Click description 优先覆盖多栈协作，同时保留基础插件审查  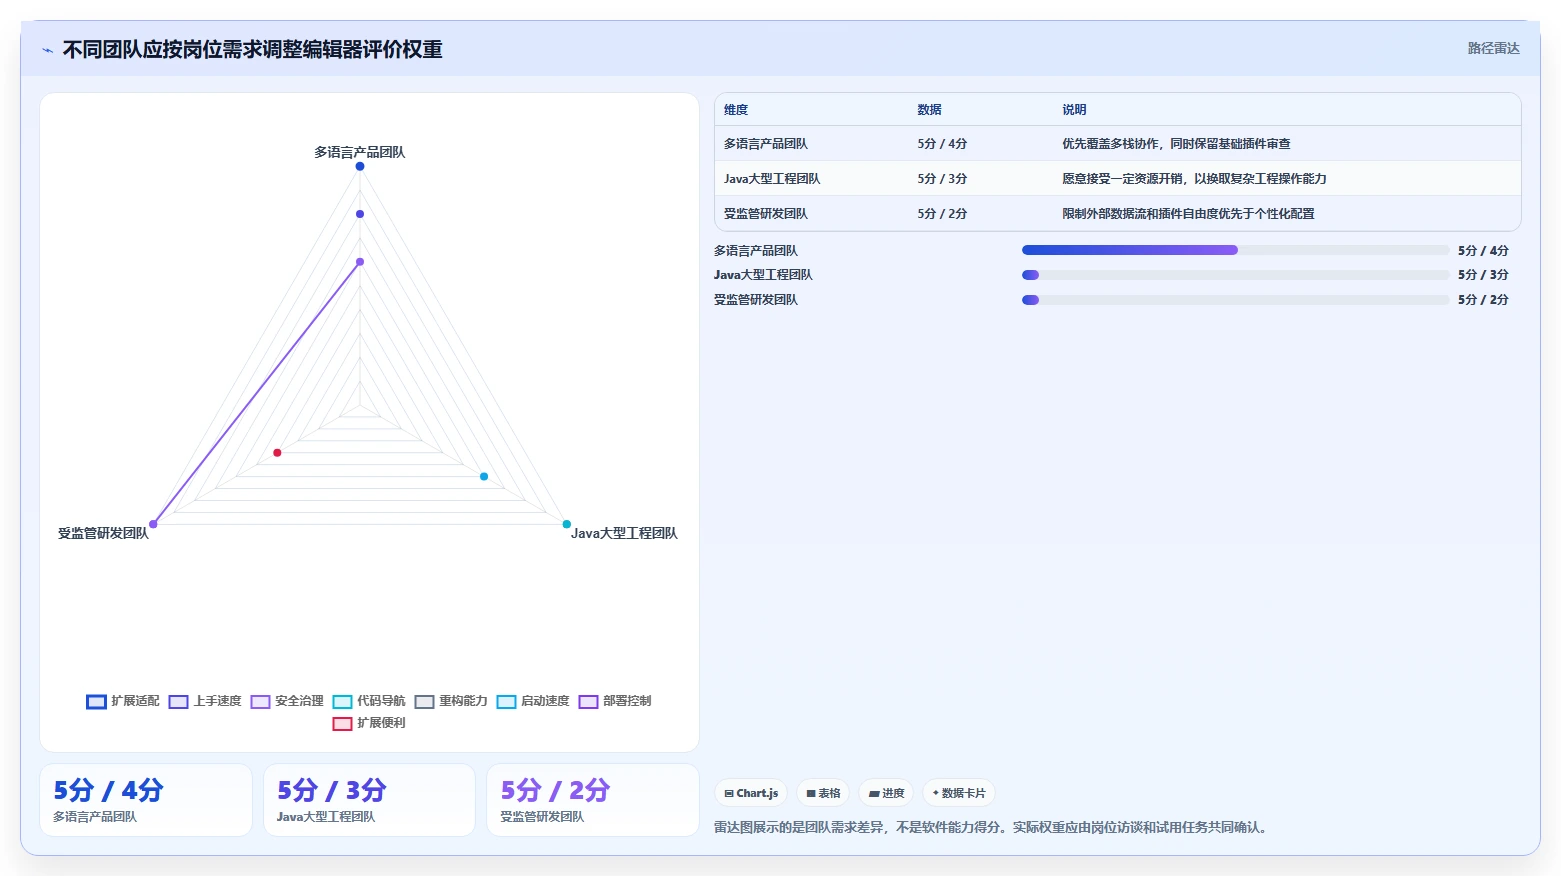(1176, 144)
